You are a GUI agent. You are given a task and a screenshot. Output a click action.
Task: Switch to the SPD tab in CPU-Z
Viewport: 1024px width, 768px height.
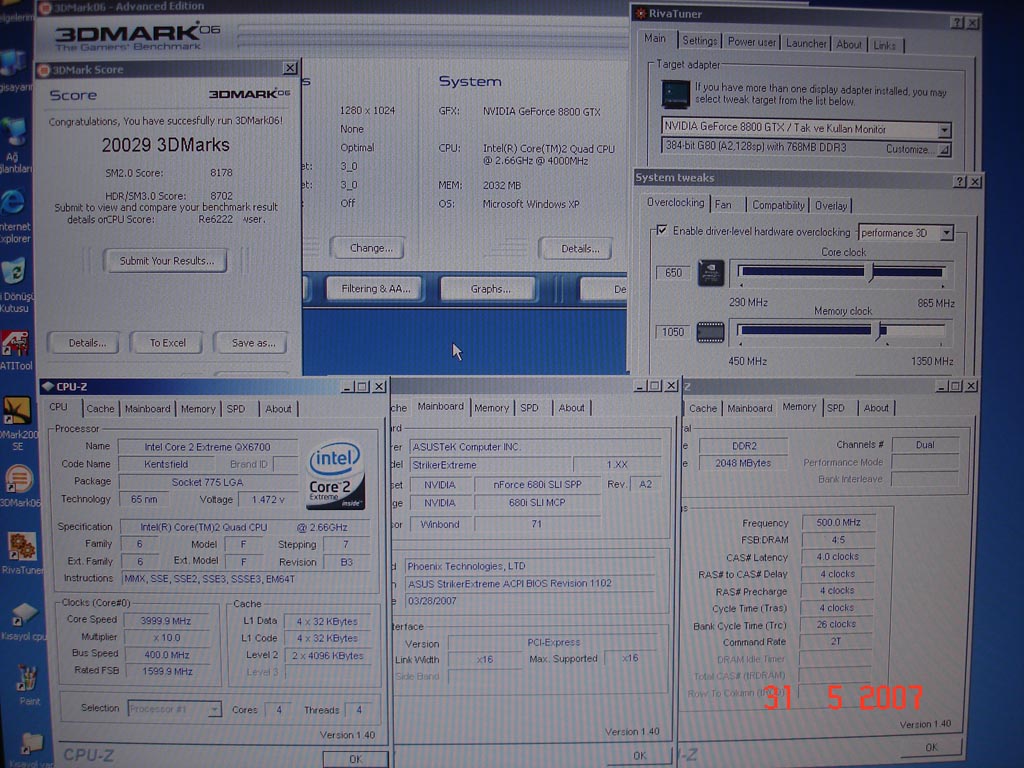click(236, 408)
